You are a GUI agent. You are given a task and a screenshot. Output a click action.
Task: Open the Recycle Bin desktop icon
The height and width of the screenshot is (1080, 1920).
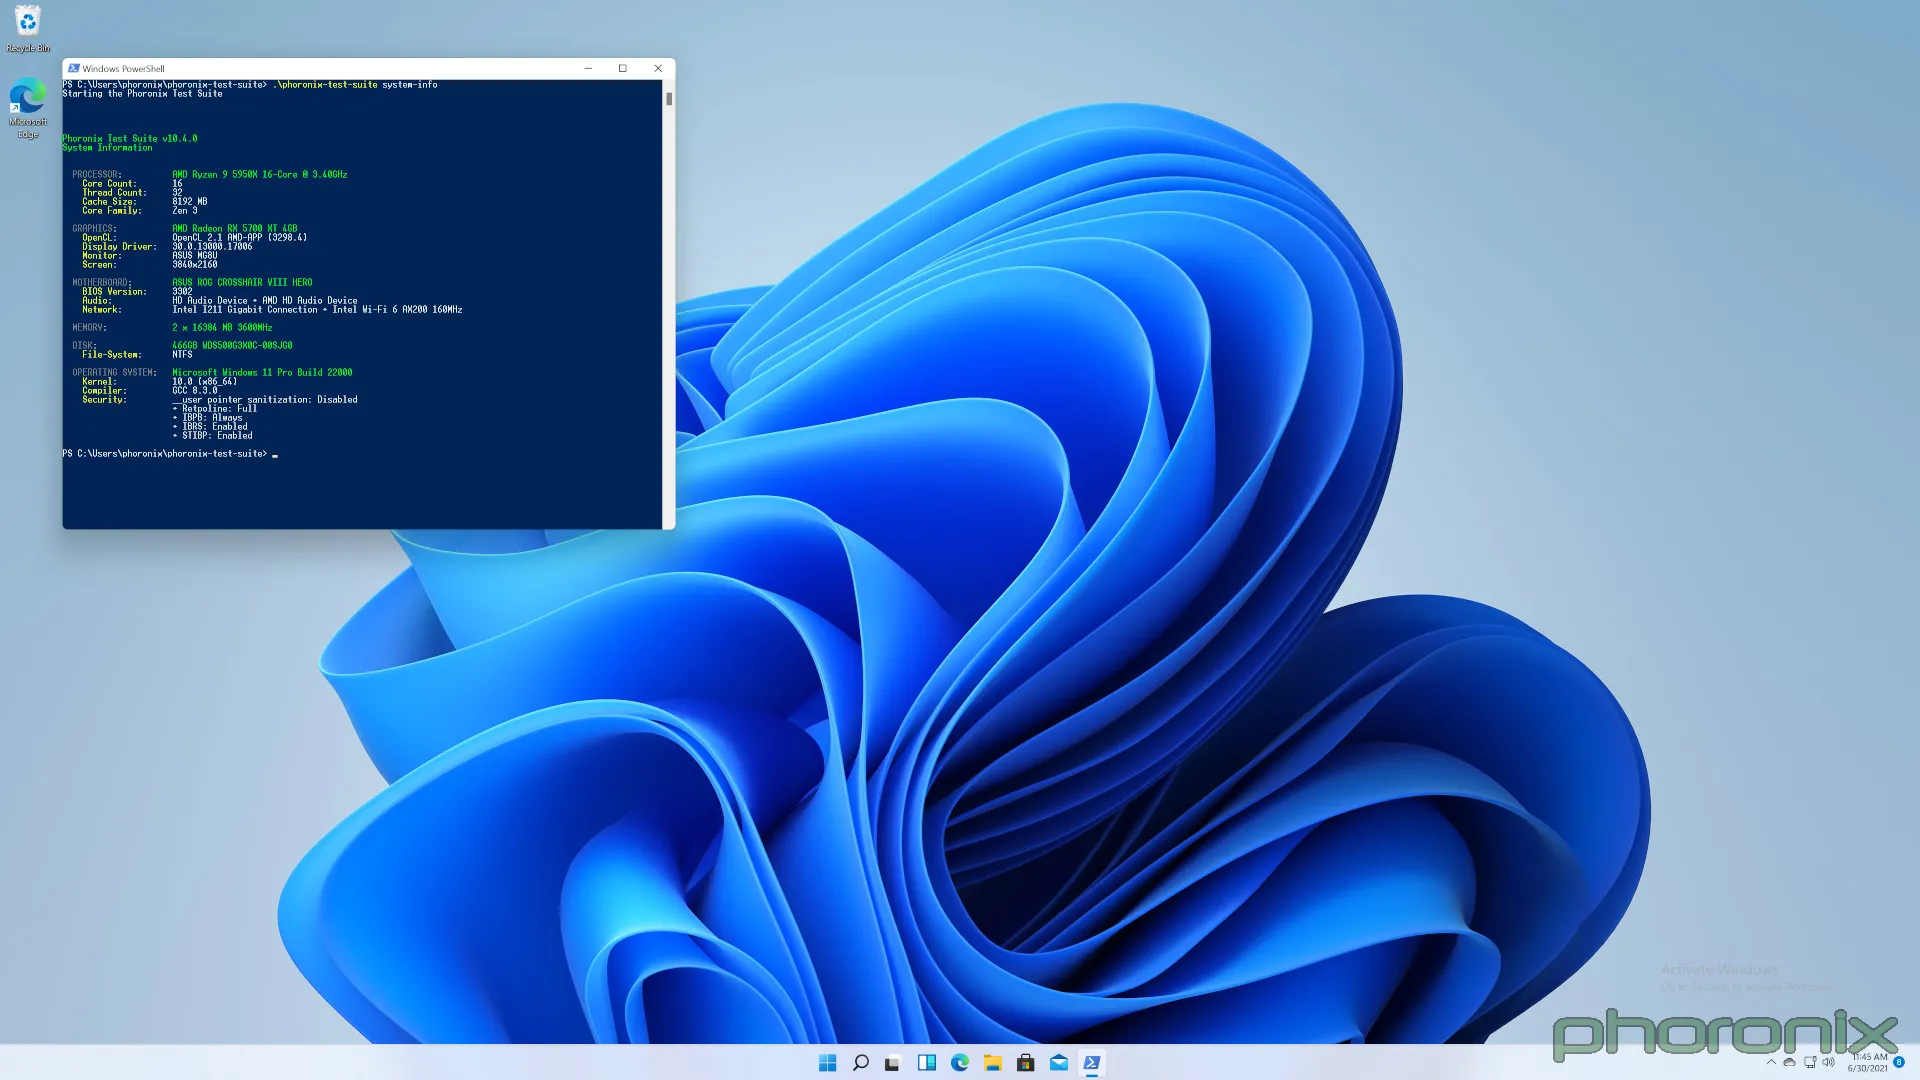coord(28,28)
